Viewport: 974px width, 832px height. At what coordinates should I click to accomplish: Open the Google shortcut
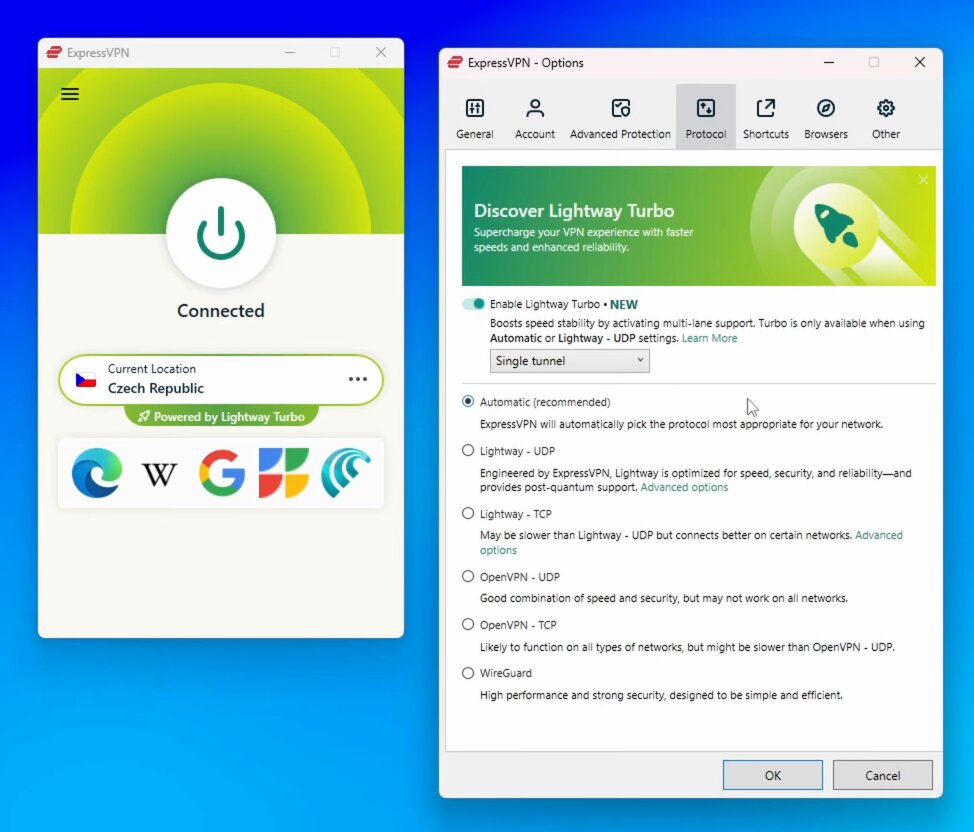pos(222,473)
